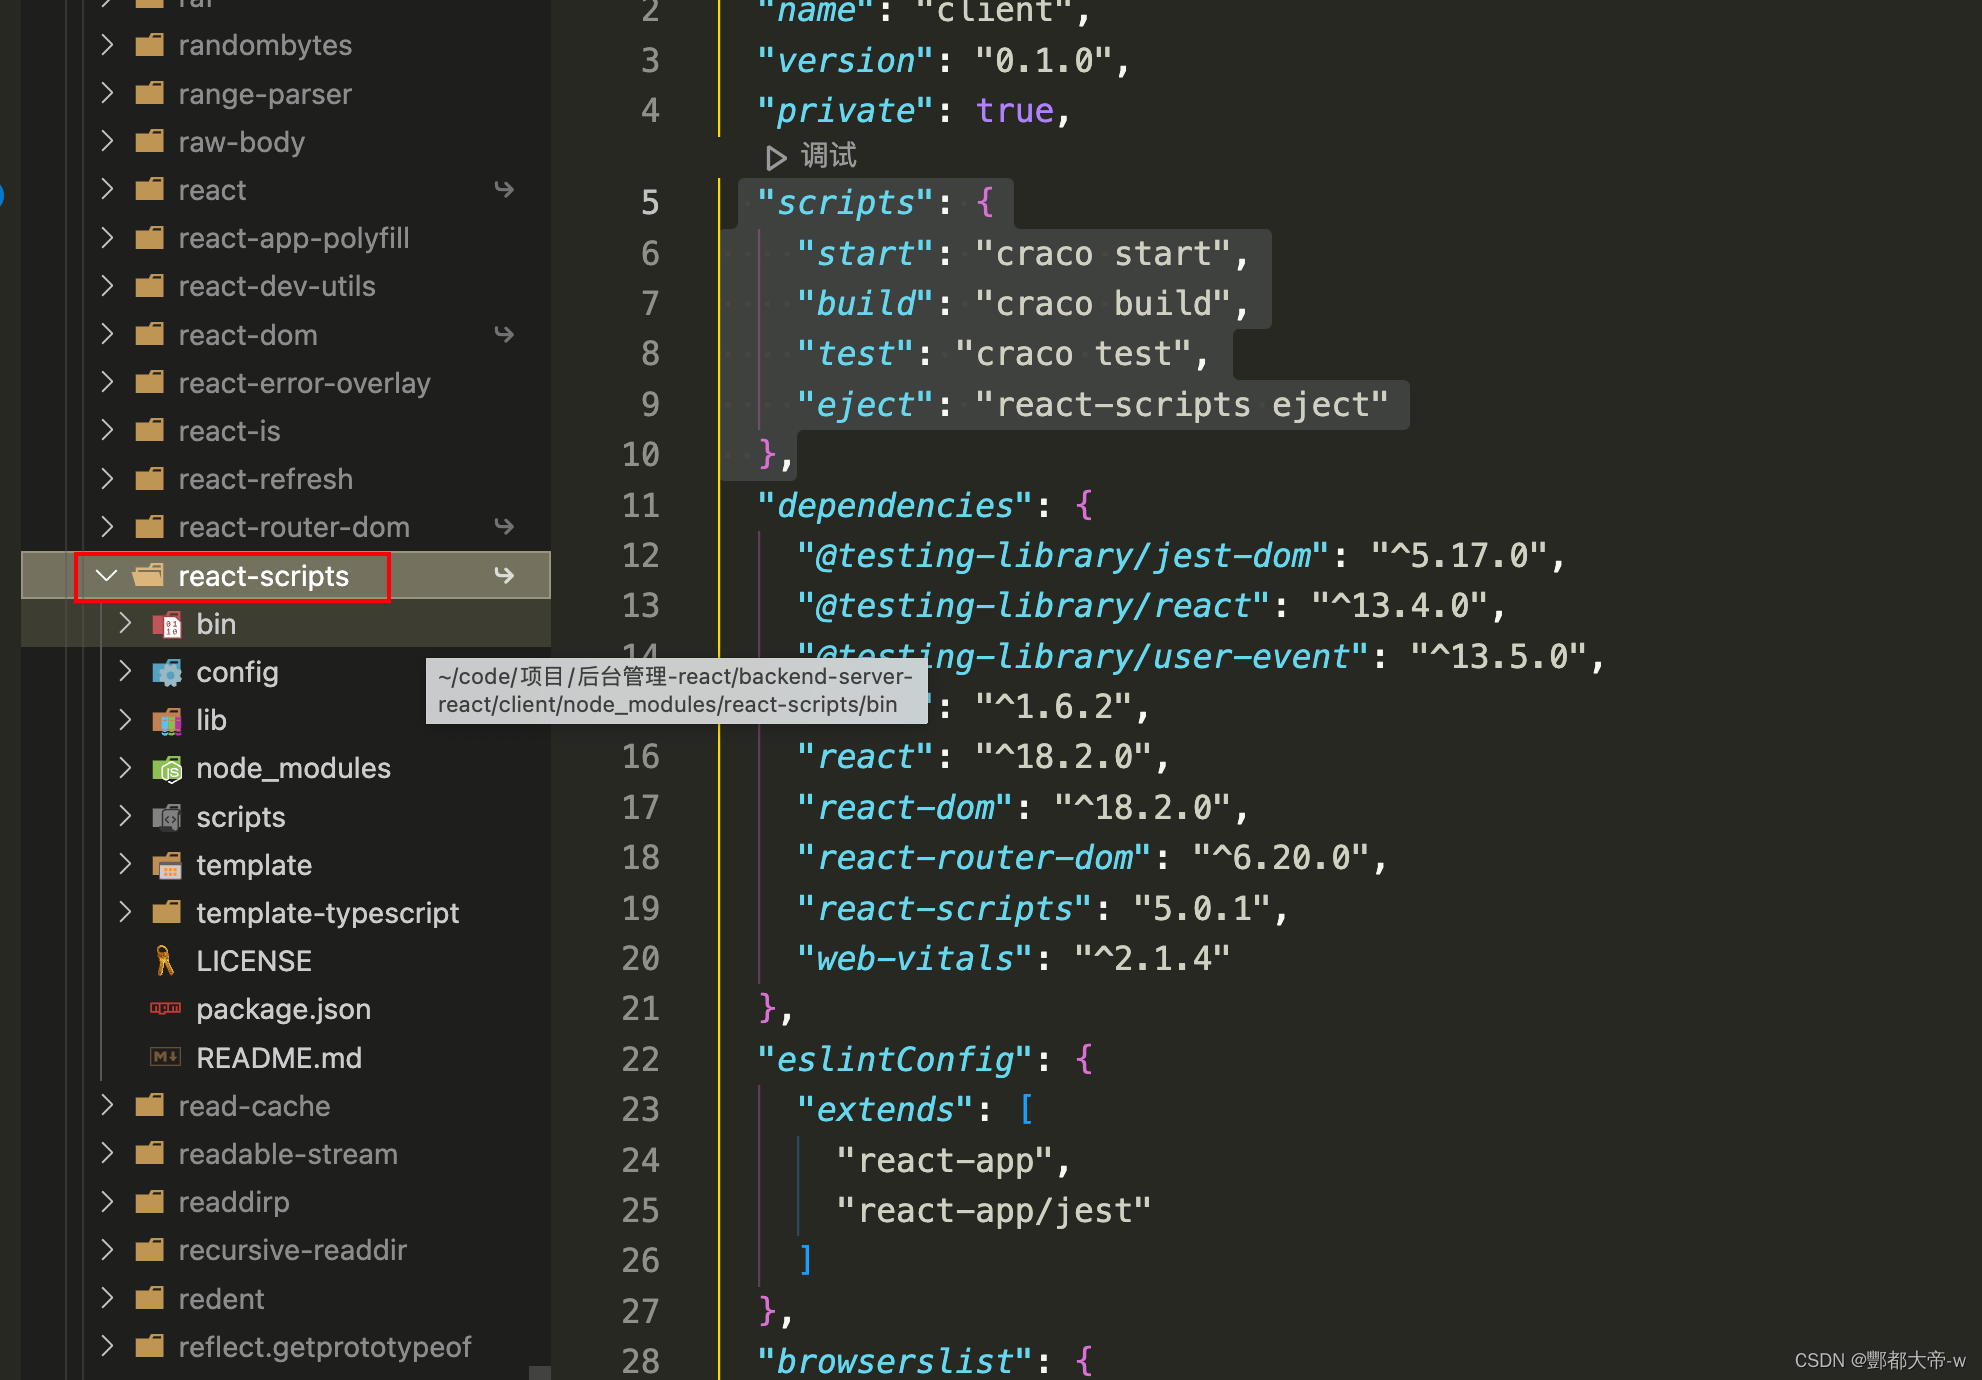The image size is (1982, 1380).
Task: Click the bin folder icon
Action: click(x=167, y=625)
